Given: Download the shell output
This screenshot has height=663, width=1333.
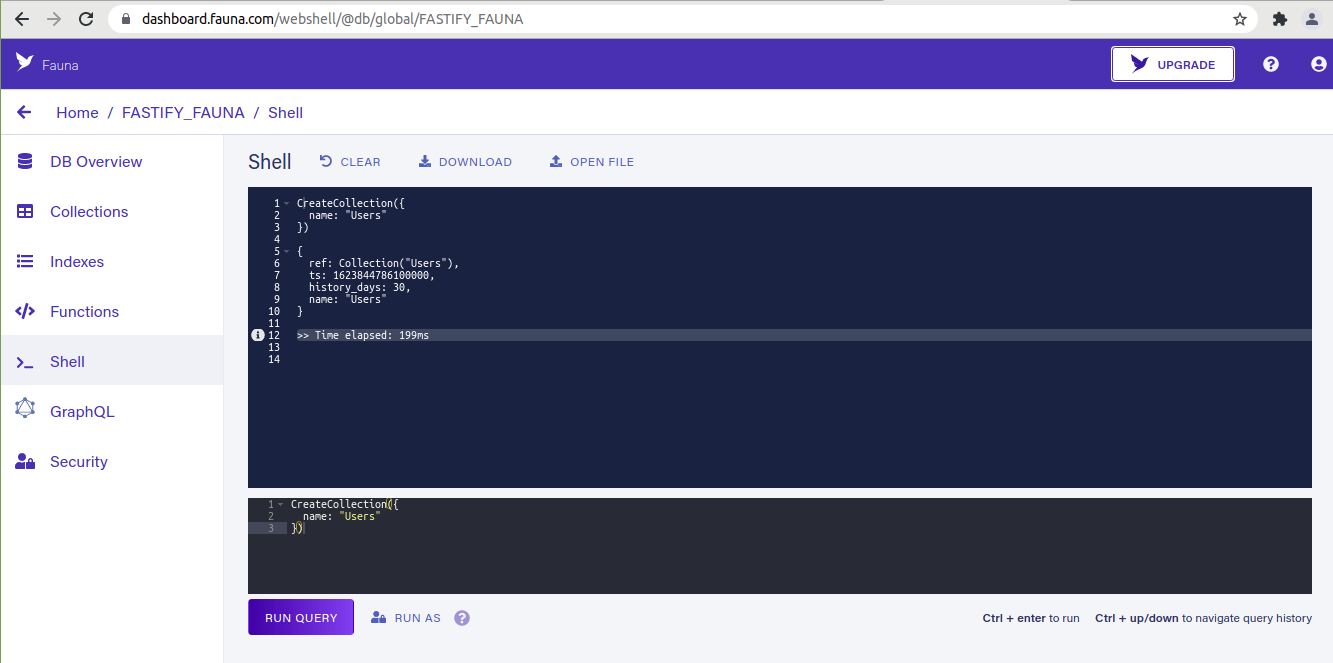Looking at the screenshot, I should (465, 161).
